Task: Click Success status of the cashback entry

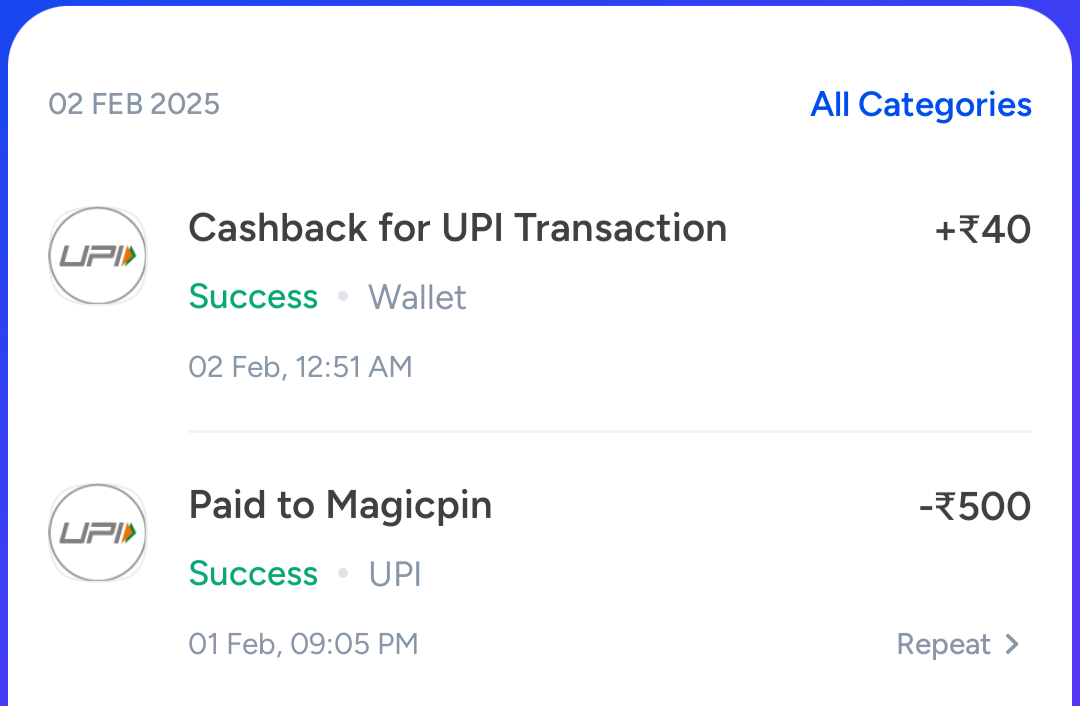Action: 253,297
